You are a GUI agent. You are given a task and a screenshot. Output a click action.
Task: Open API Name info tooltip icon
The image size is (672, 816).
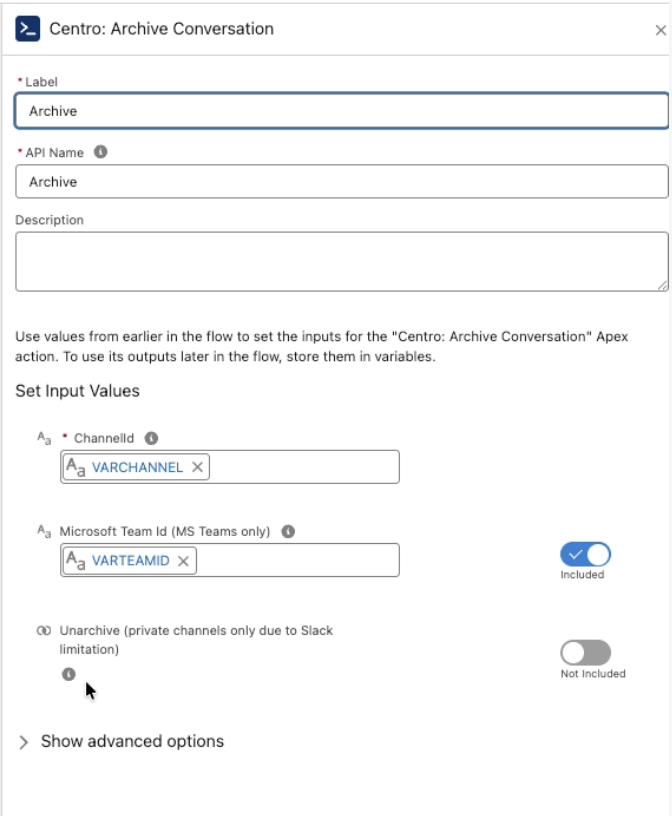click(x=100, y=152)
